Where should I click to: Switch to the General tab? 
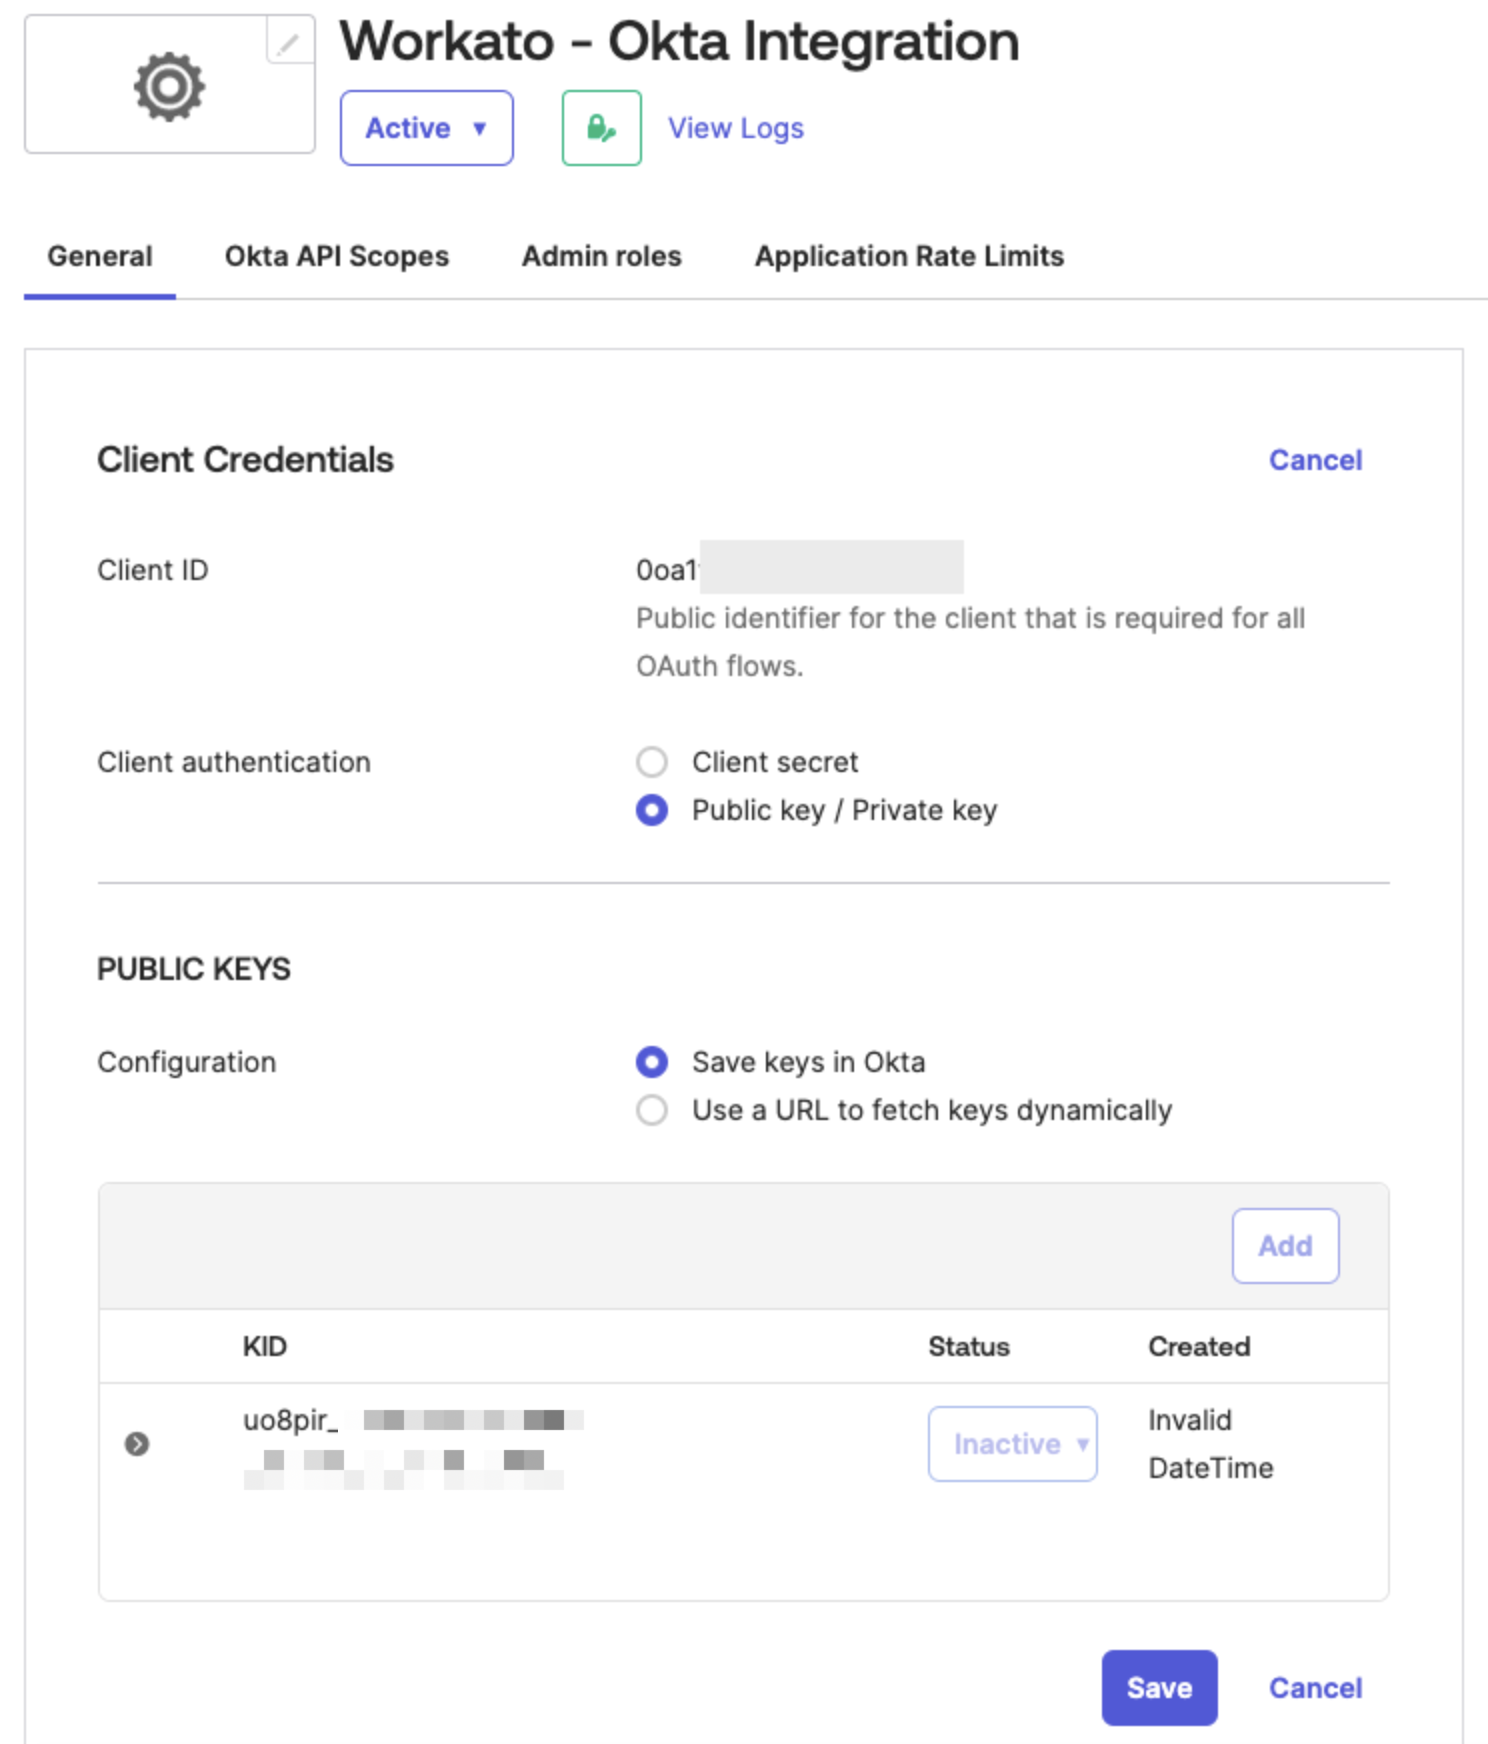[x=100, y=257]
